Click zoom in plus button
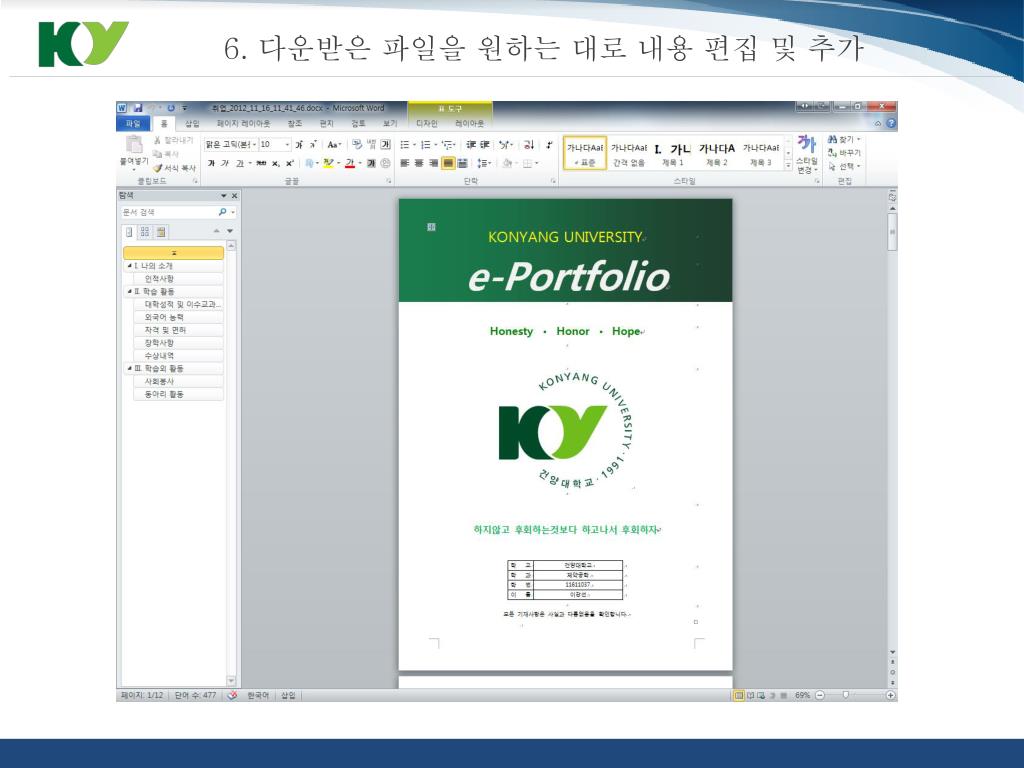Viewport: 1024px width, 768px height. tap(890, 696)
